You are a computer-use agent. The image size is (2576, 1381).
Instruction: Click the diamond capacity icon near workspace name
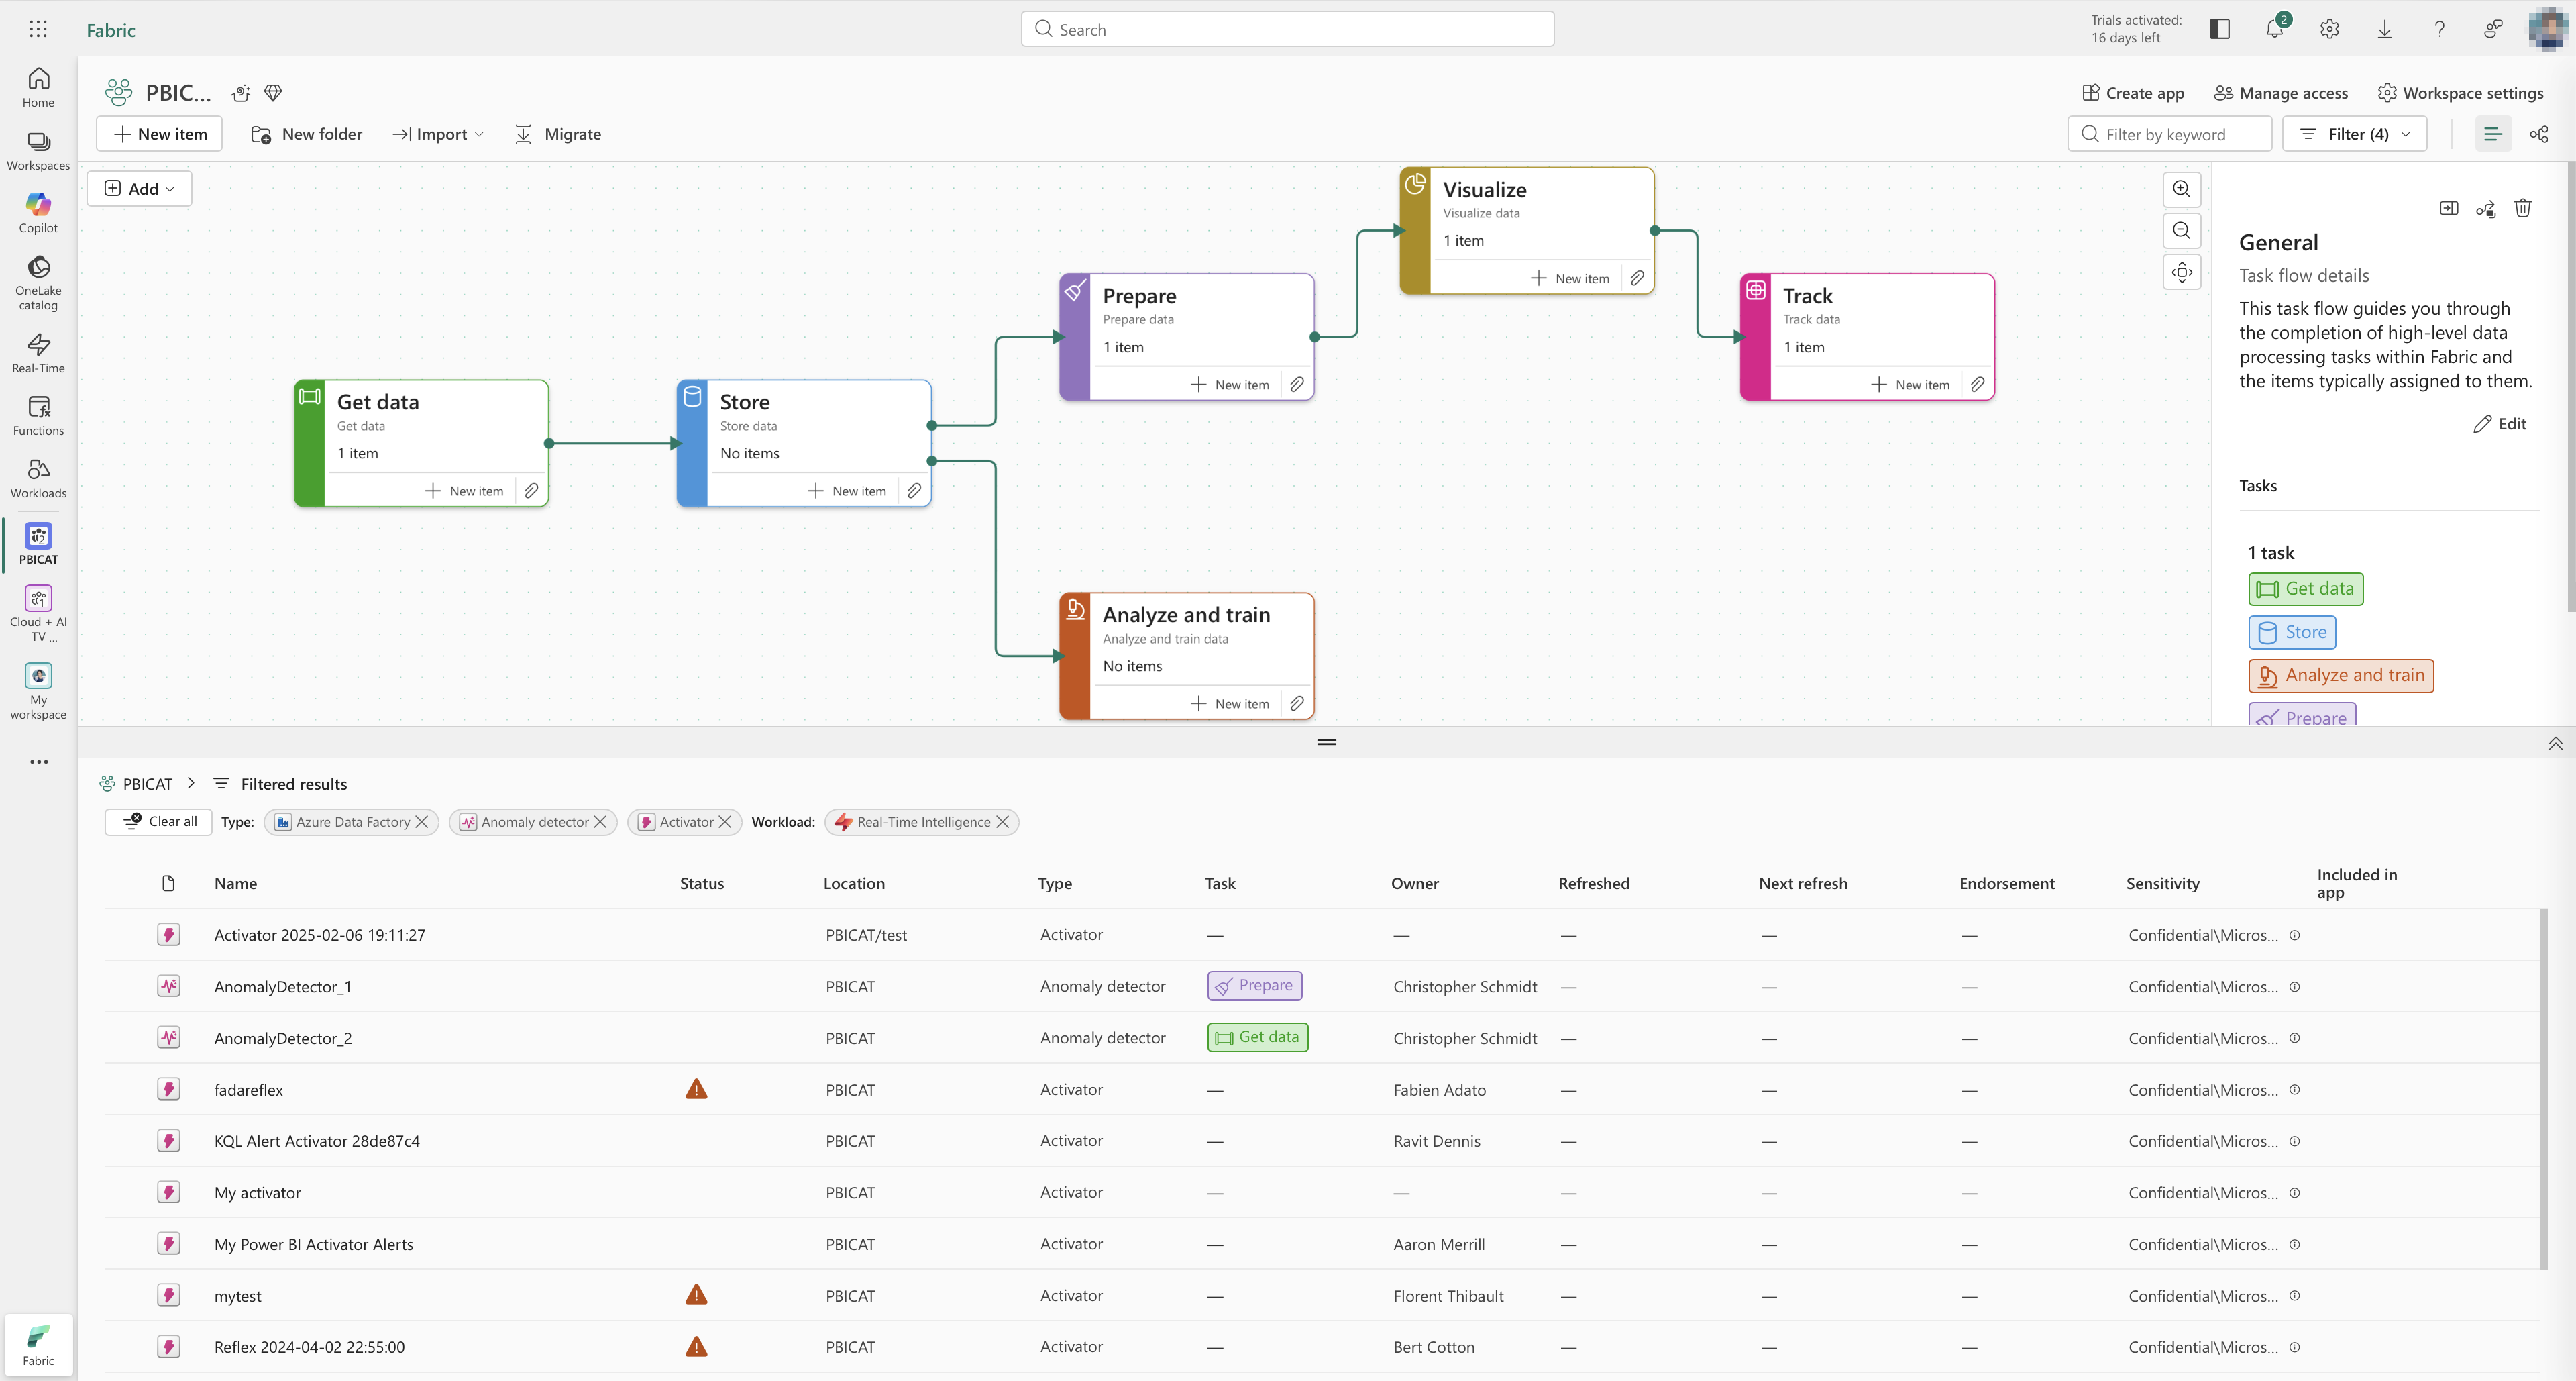tap(273, 93)
